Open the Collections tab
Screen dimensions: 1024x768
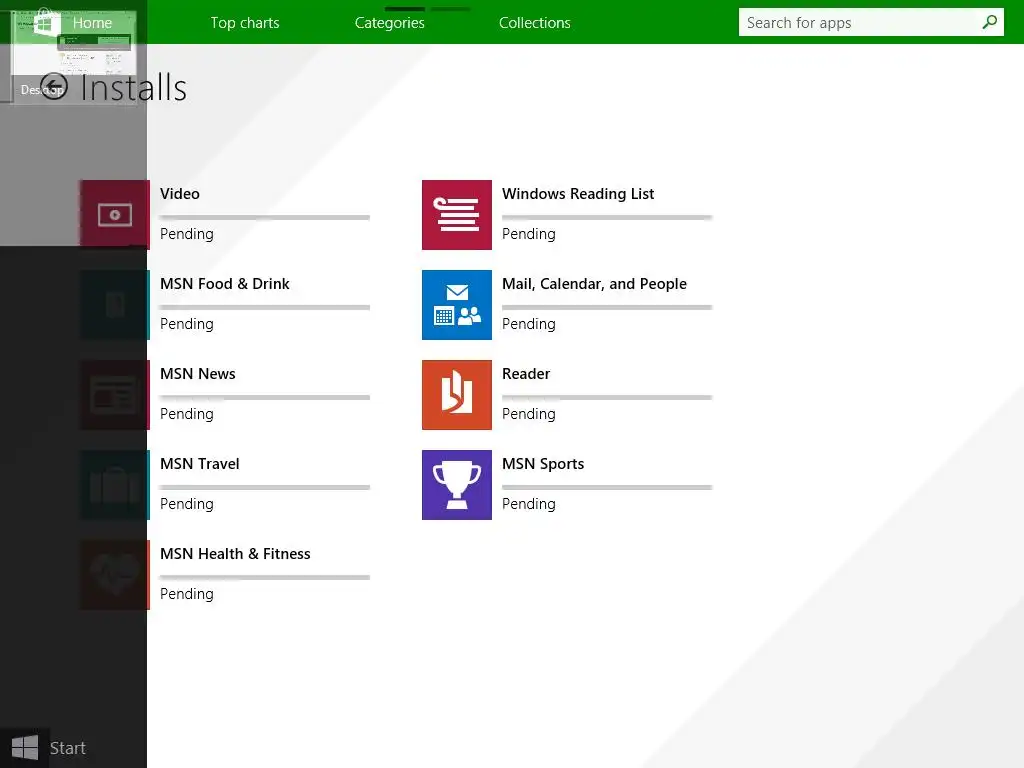pos(535,23)
